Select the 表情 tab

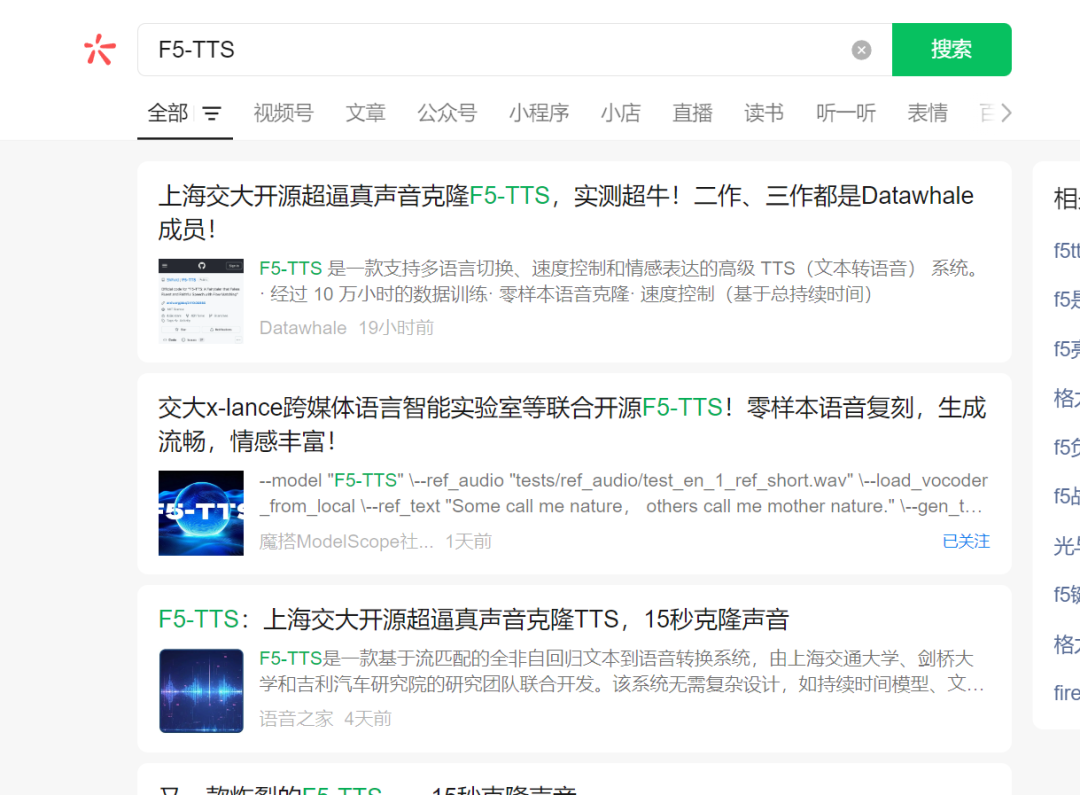click(927, 113)
